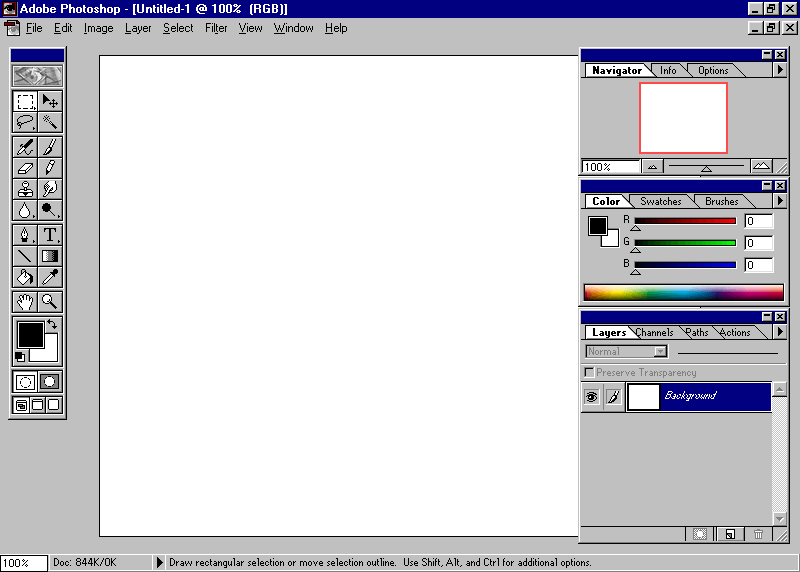Viewport: 800px width, 572px height.
Task: Switch to Quick Mask mode
Action: 50,382
